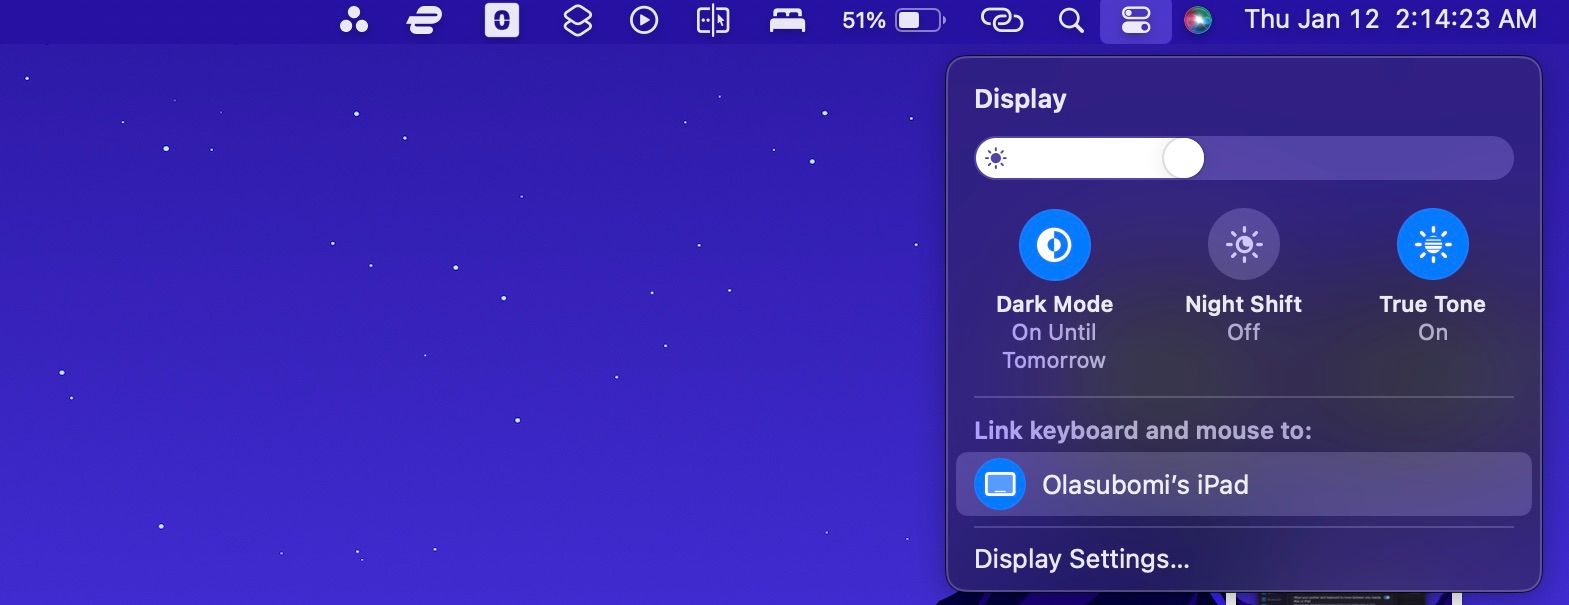Click the display brightness slider knob

tap(1183, 158)
